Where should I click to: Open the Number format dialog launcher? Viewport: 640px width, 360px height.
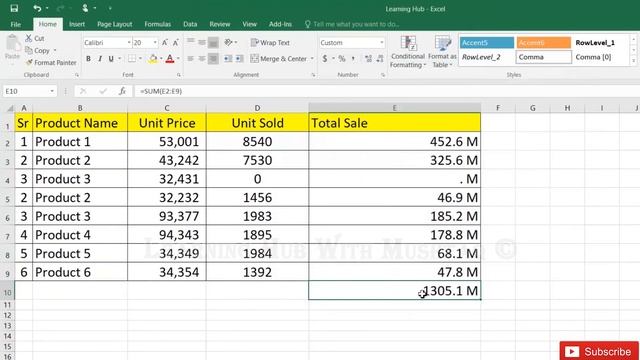pyautogui.click(x=383, y=75)
